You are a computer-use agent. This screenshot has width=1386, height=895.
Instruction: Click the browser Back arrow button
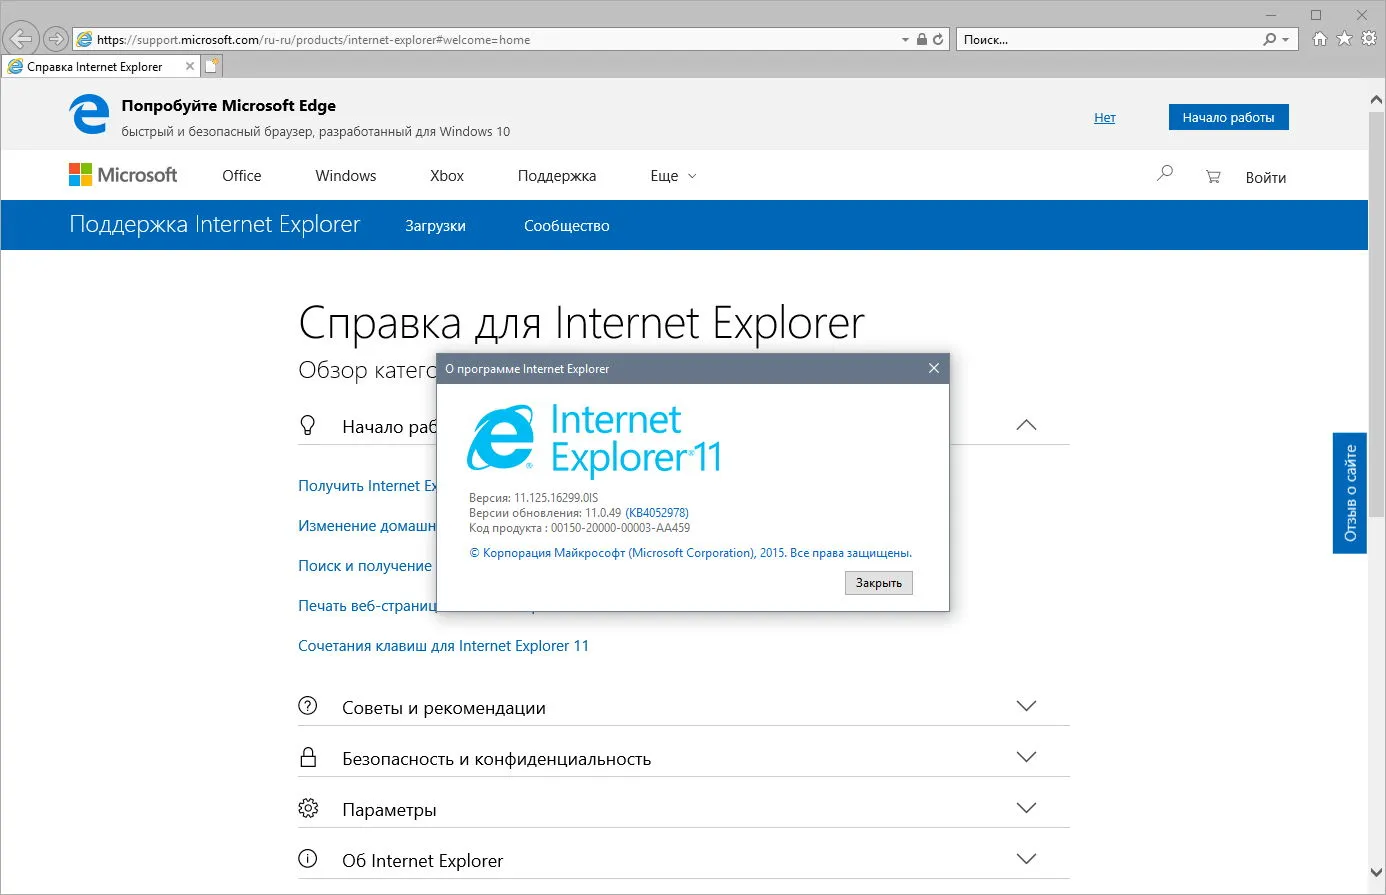[x=21, y=39]
